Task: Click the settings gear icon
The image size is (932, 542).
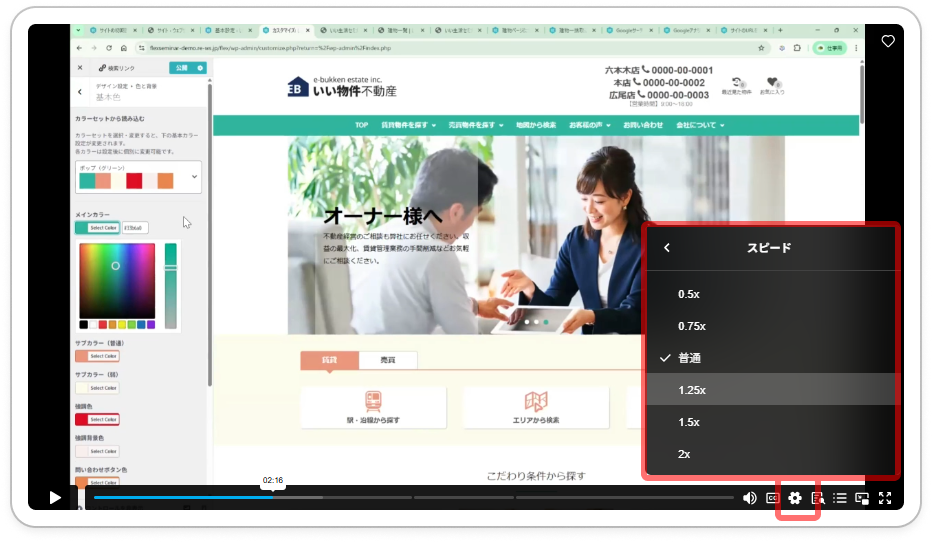Action: tap(796, 498)
